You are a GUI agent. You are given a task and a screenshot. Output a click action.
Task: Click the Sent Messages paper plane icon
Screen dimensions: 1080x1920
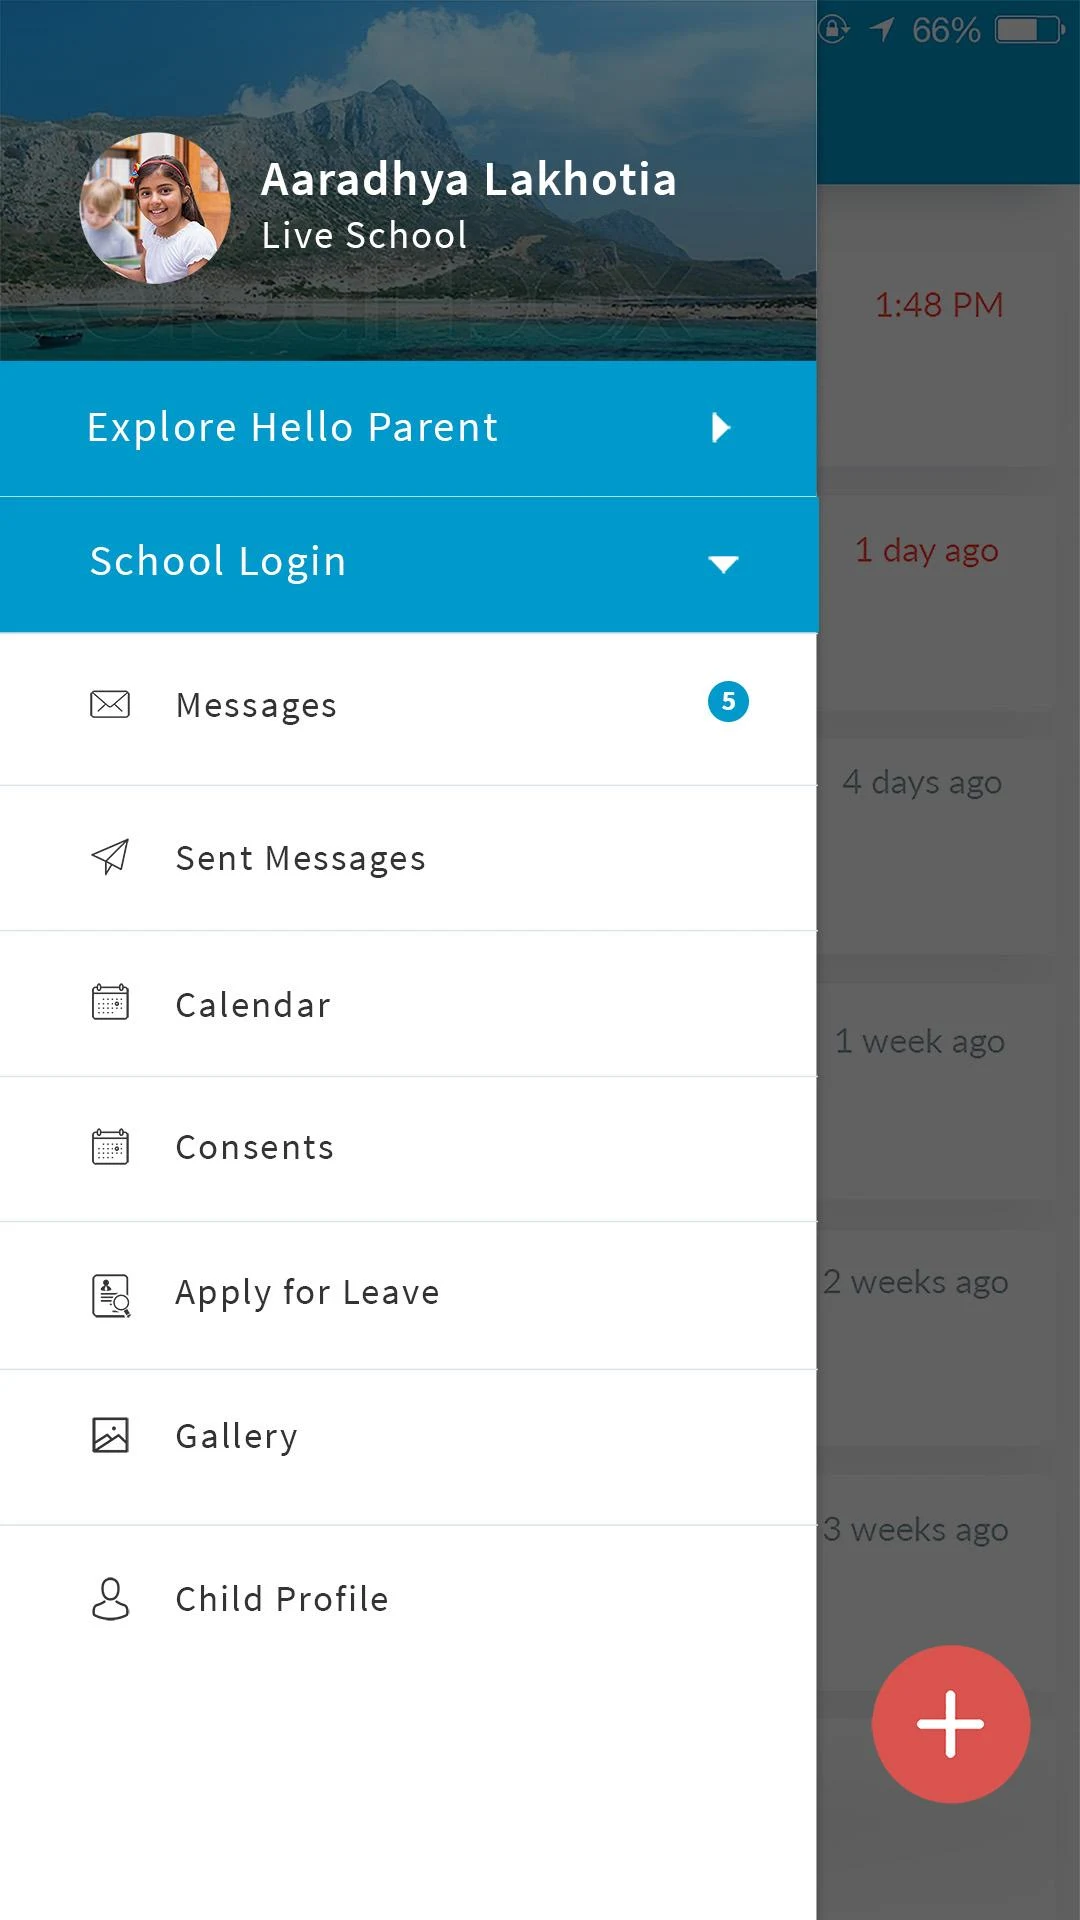(110, 857)
